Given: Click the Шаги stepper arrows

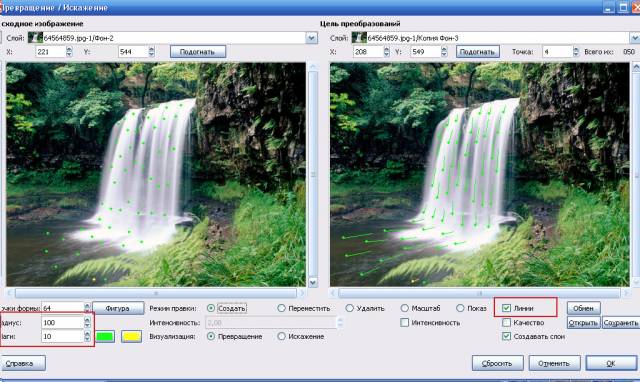Looking at the screenshot, I should tap(87, 336).
